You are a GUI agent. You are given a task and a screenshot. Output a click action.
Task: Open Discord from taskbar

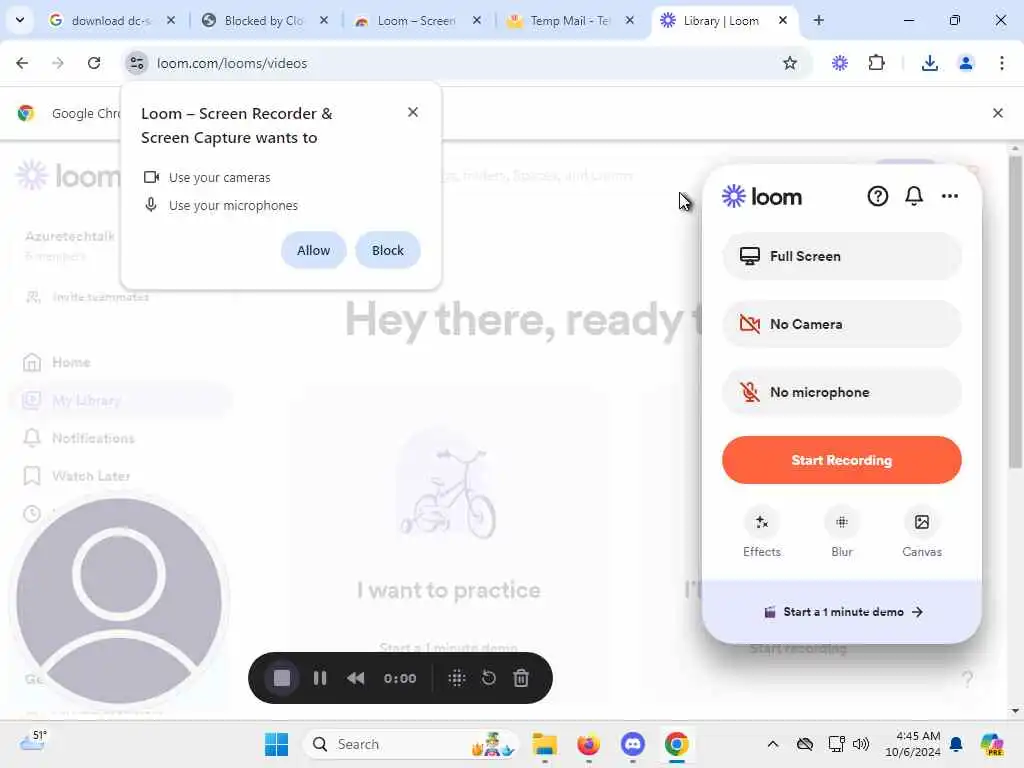coord(632,744)
